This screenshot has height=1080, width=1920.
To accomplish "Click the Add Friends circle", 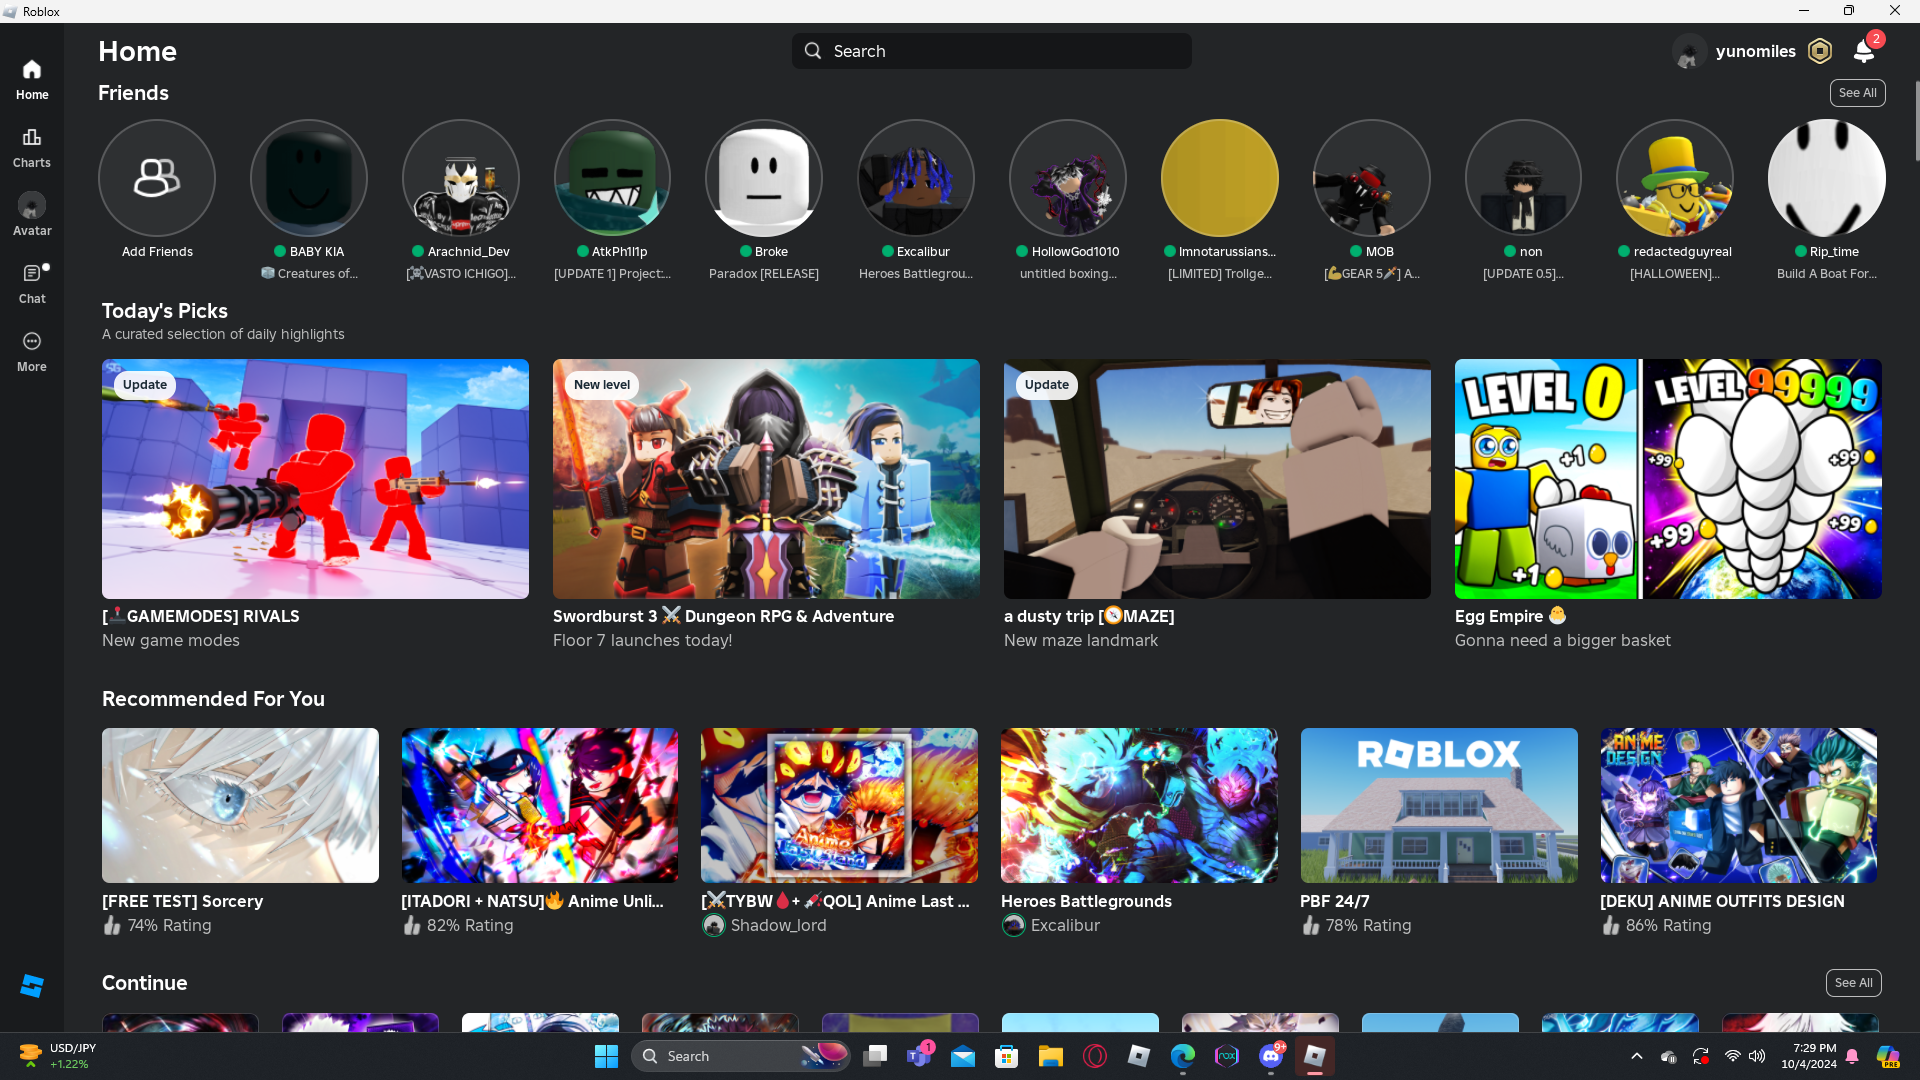I will [x=157, y=178].
